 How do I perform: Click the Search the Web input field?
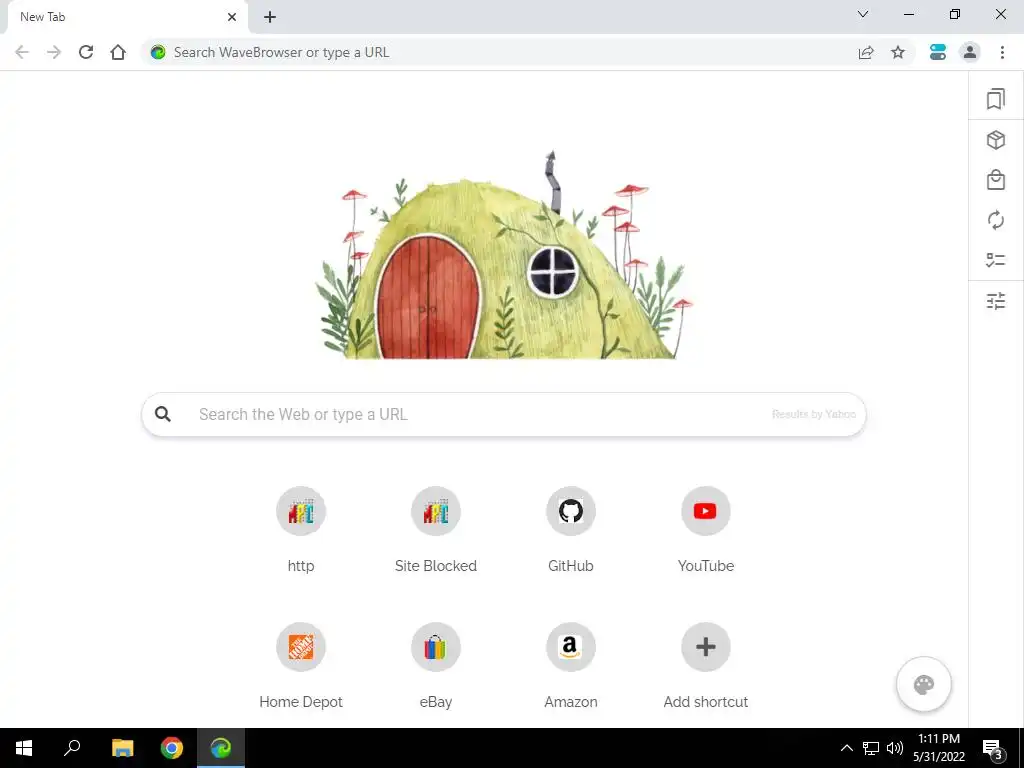504,414
